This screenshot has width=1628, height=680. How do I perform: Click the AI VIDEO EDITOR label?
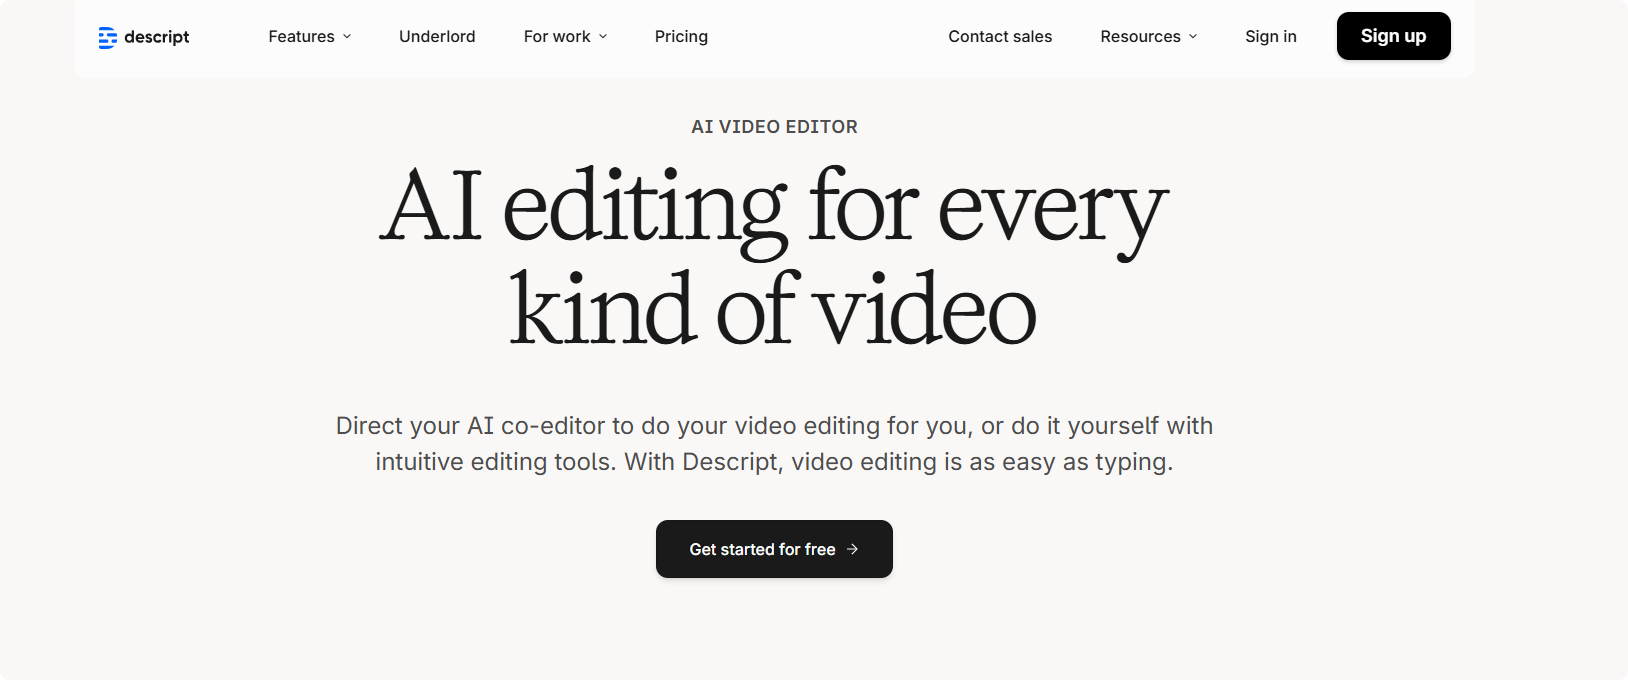(x=774, y=127)
